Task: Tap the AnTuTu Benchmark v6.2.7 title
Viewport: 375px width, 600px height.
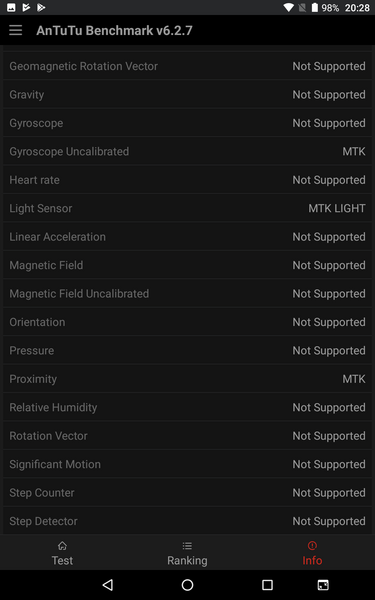Action: (114, 30)
